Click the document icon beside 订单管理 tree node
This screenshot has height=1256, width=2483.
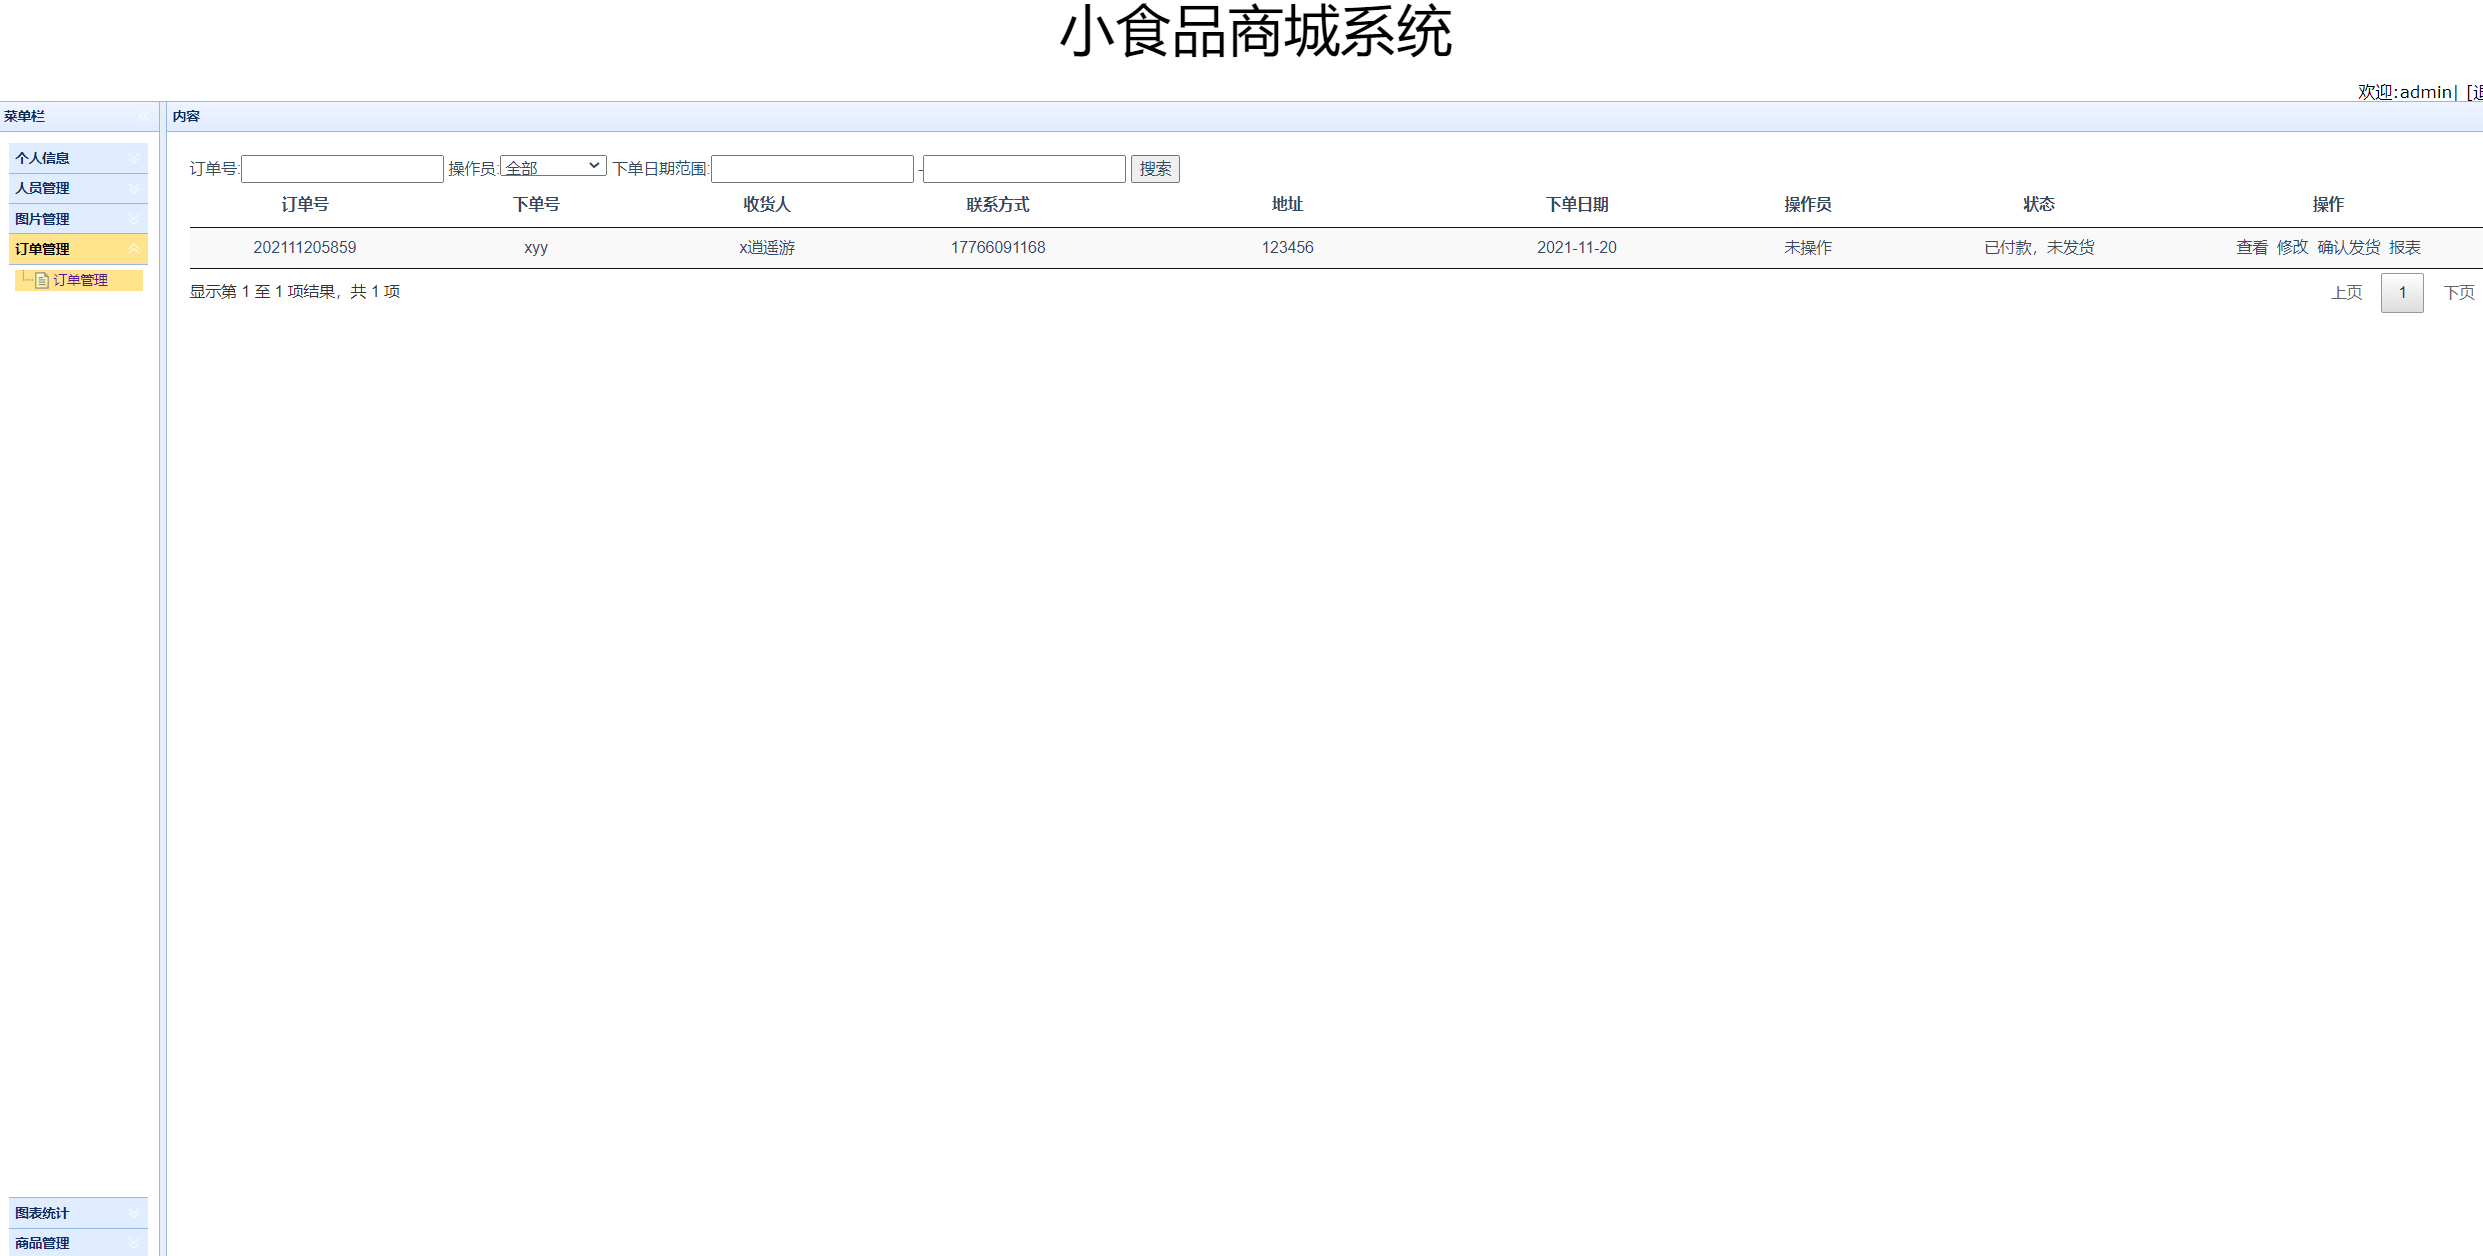(42, 281)
